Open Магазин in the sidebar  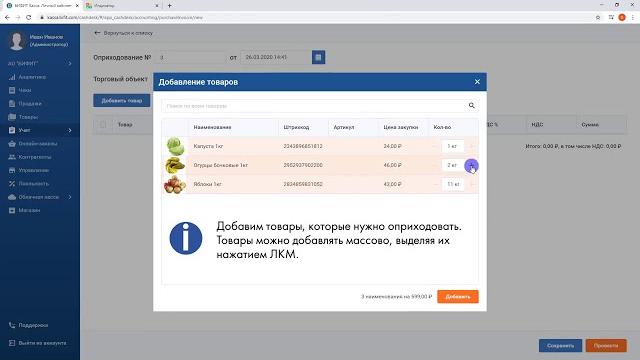pos(29,210)
